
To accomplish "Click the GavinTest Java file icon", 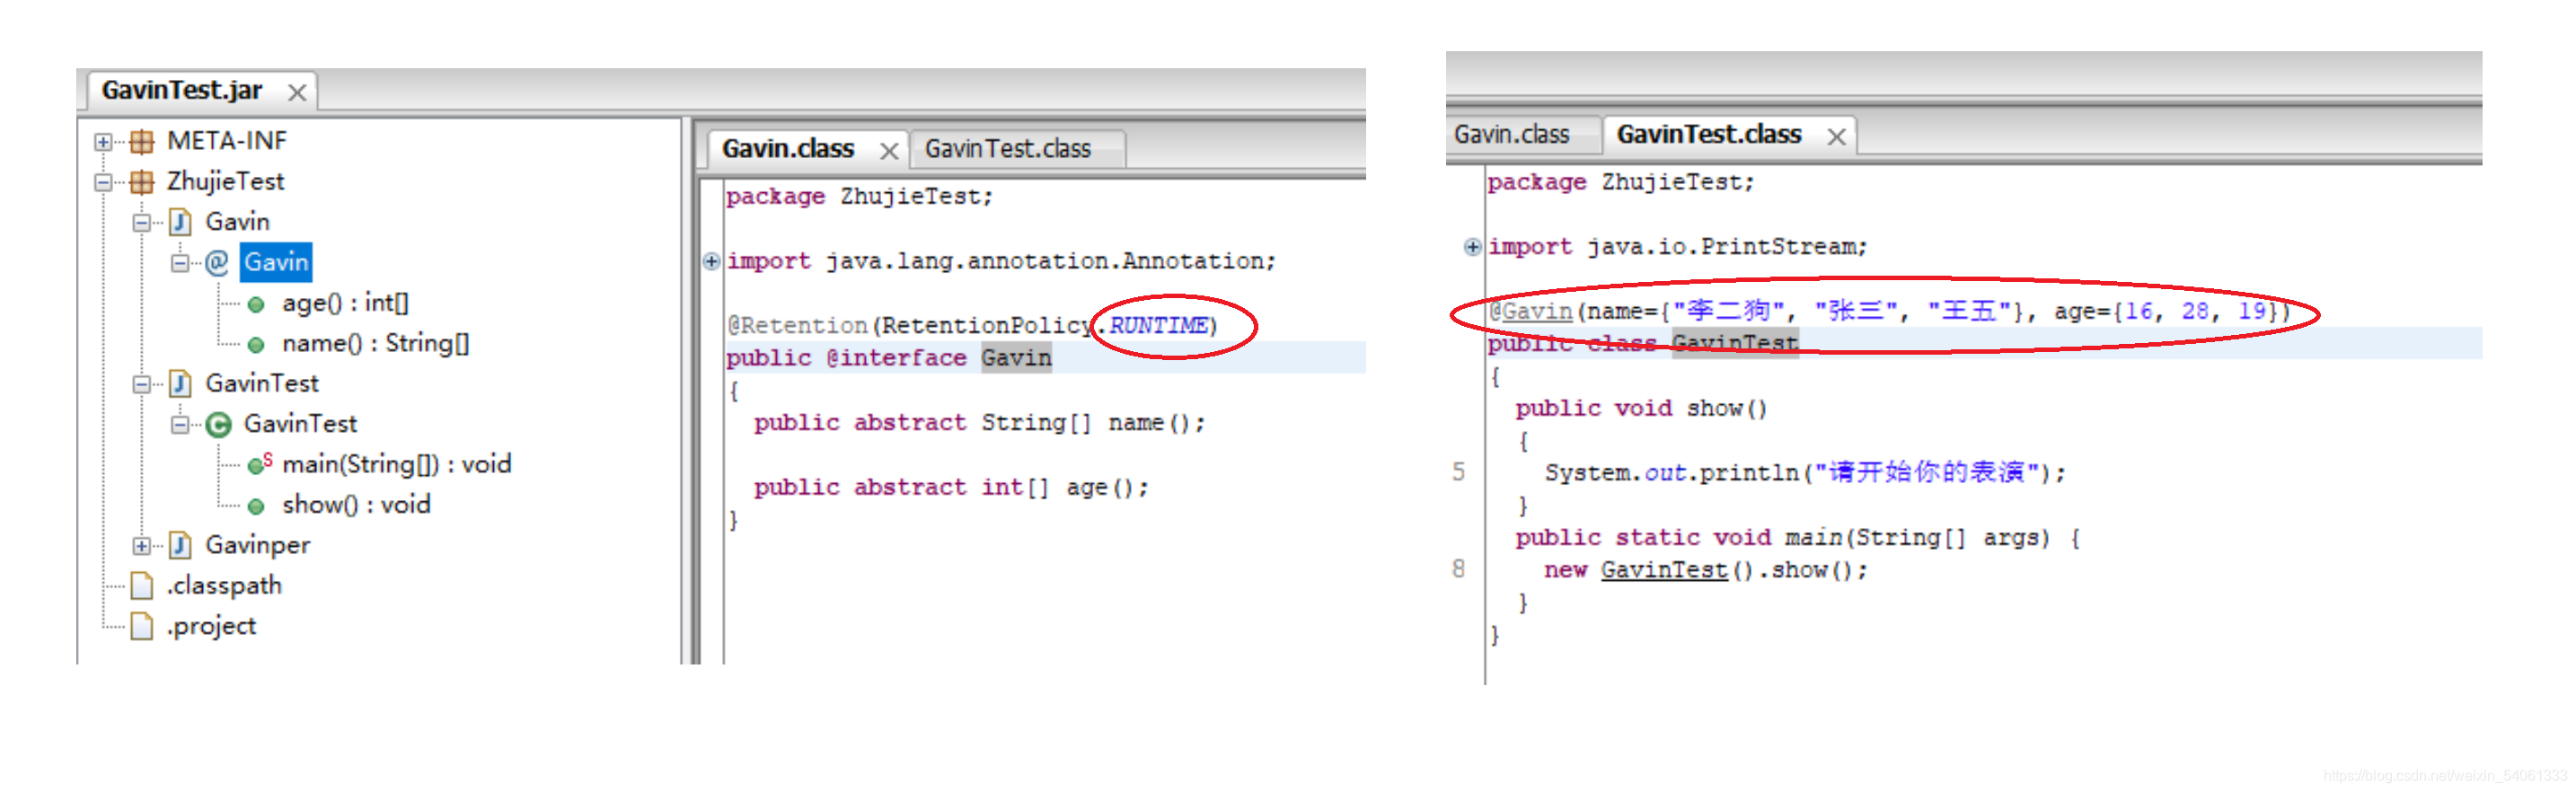I will [x=180, y=384].
